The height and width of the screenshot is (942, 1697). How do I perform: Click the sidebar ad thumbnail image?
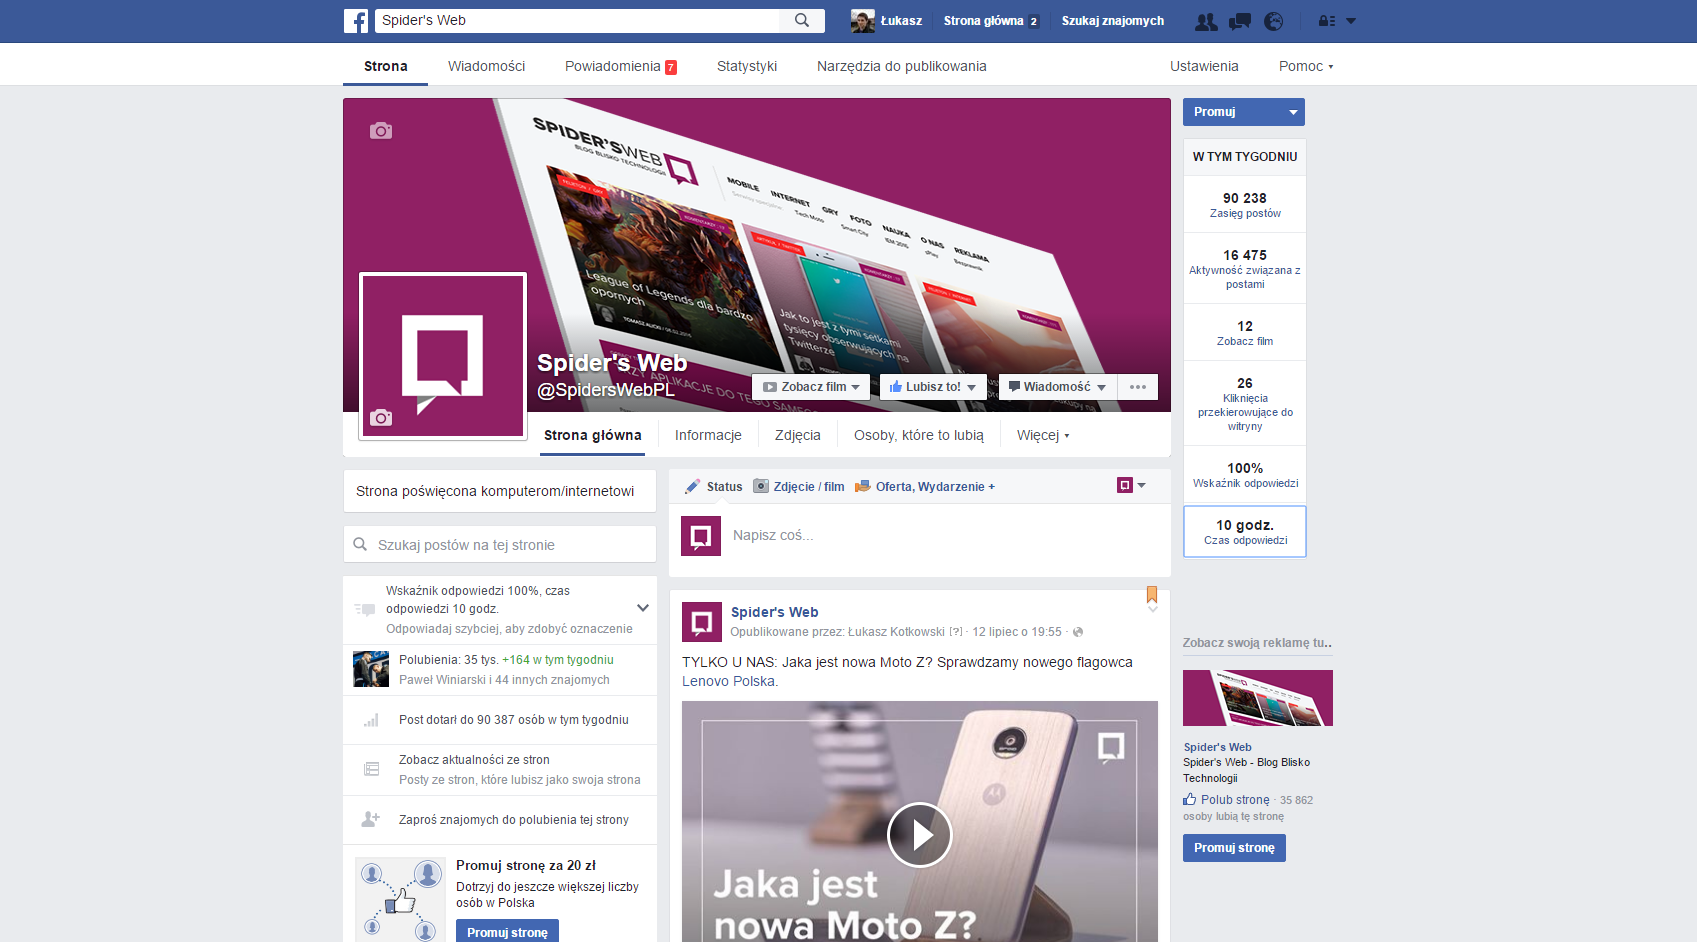click(1258, 698)
